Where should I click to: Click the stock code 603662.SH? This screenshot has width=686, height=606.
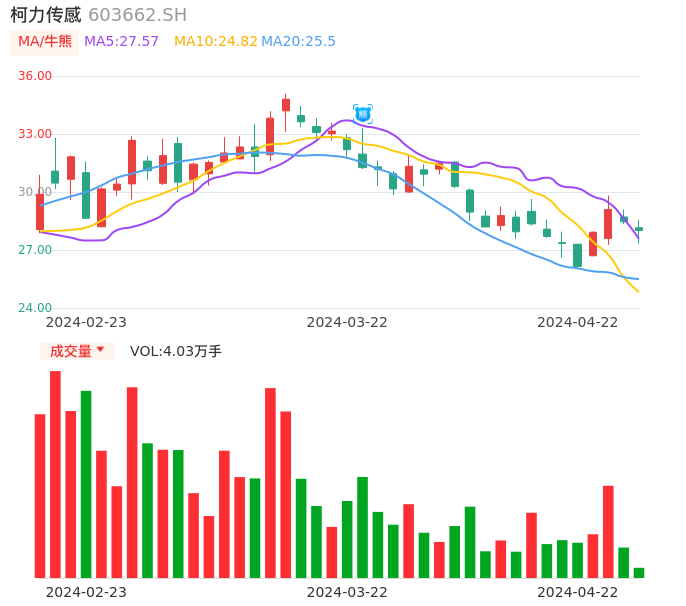(137, 15)
